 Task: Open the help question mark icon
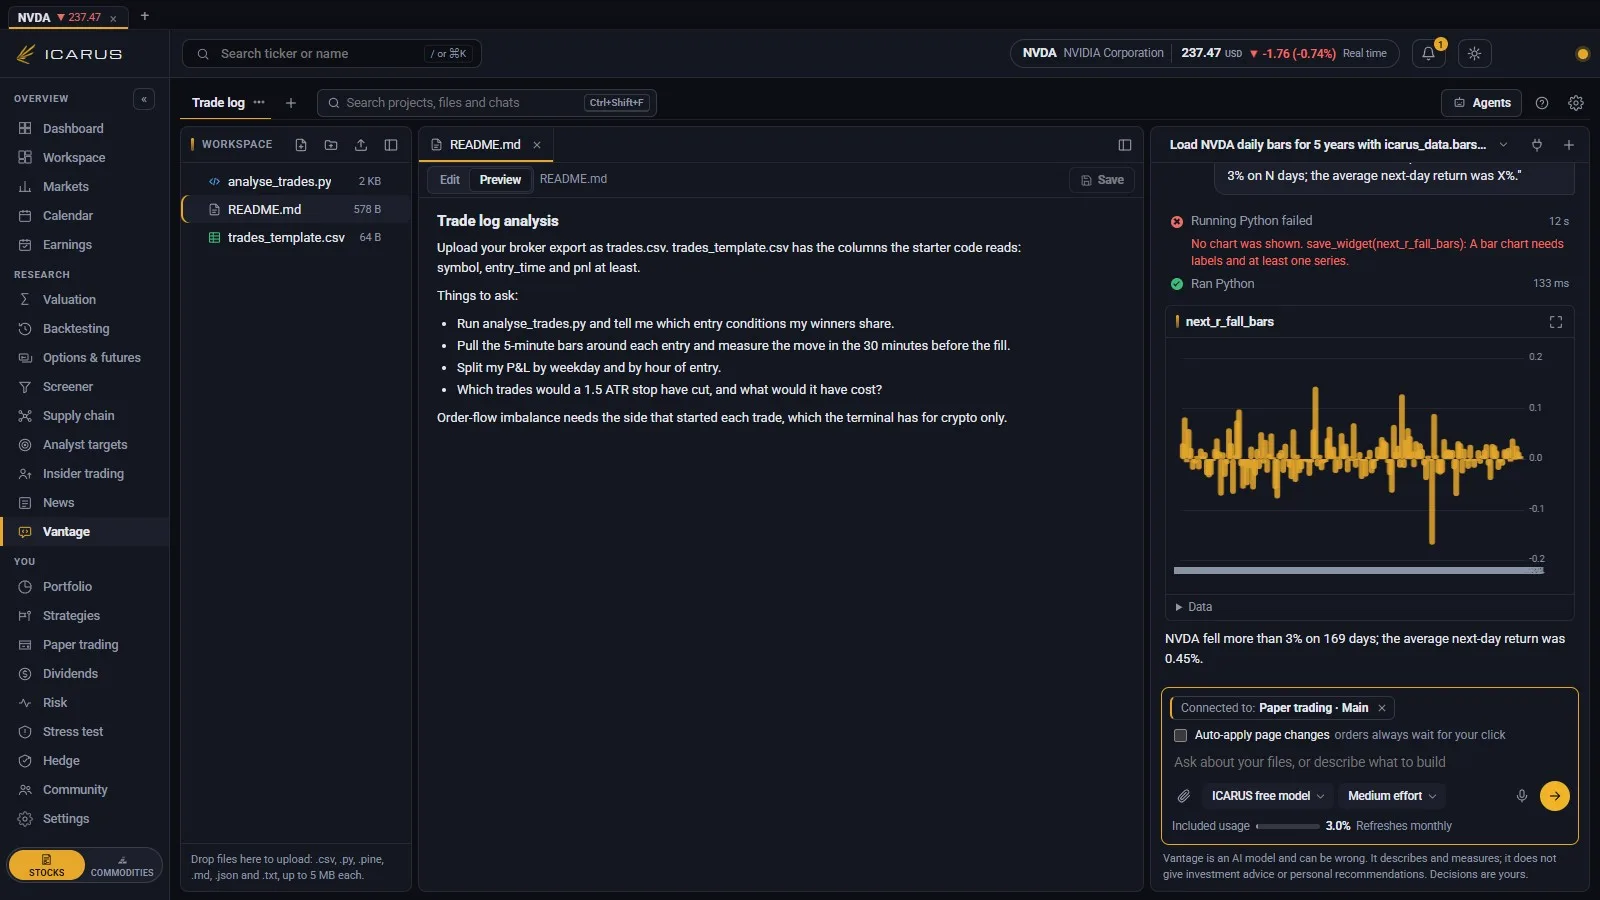coord(1542,103)
